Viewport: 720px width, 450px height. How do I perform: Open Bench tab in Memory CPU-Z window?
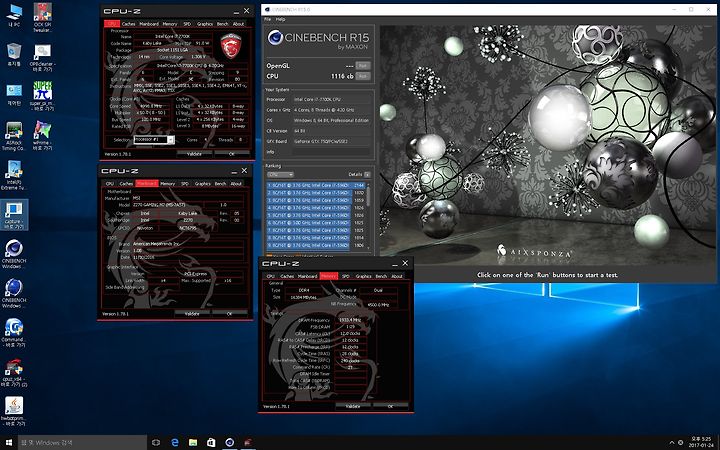click(381, 276)
